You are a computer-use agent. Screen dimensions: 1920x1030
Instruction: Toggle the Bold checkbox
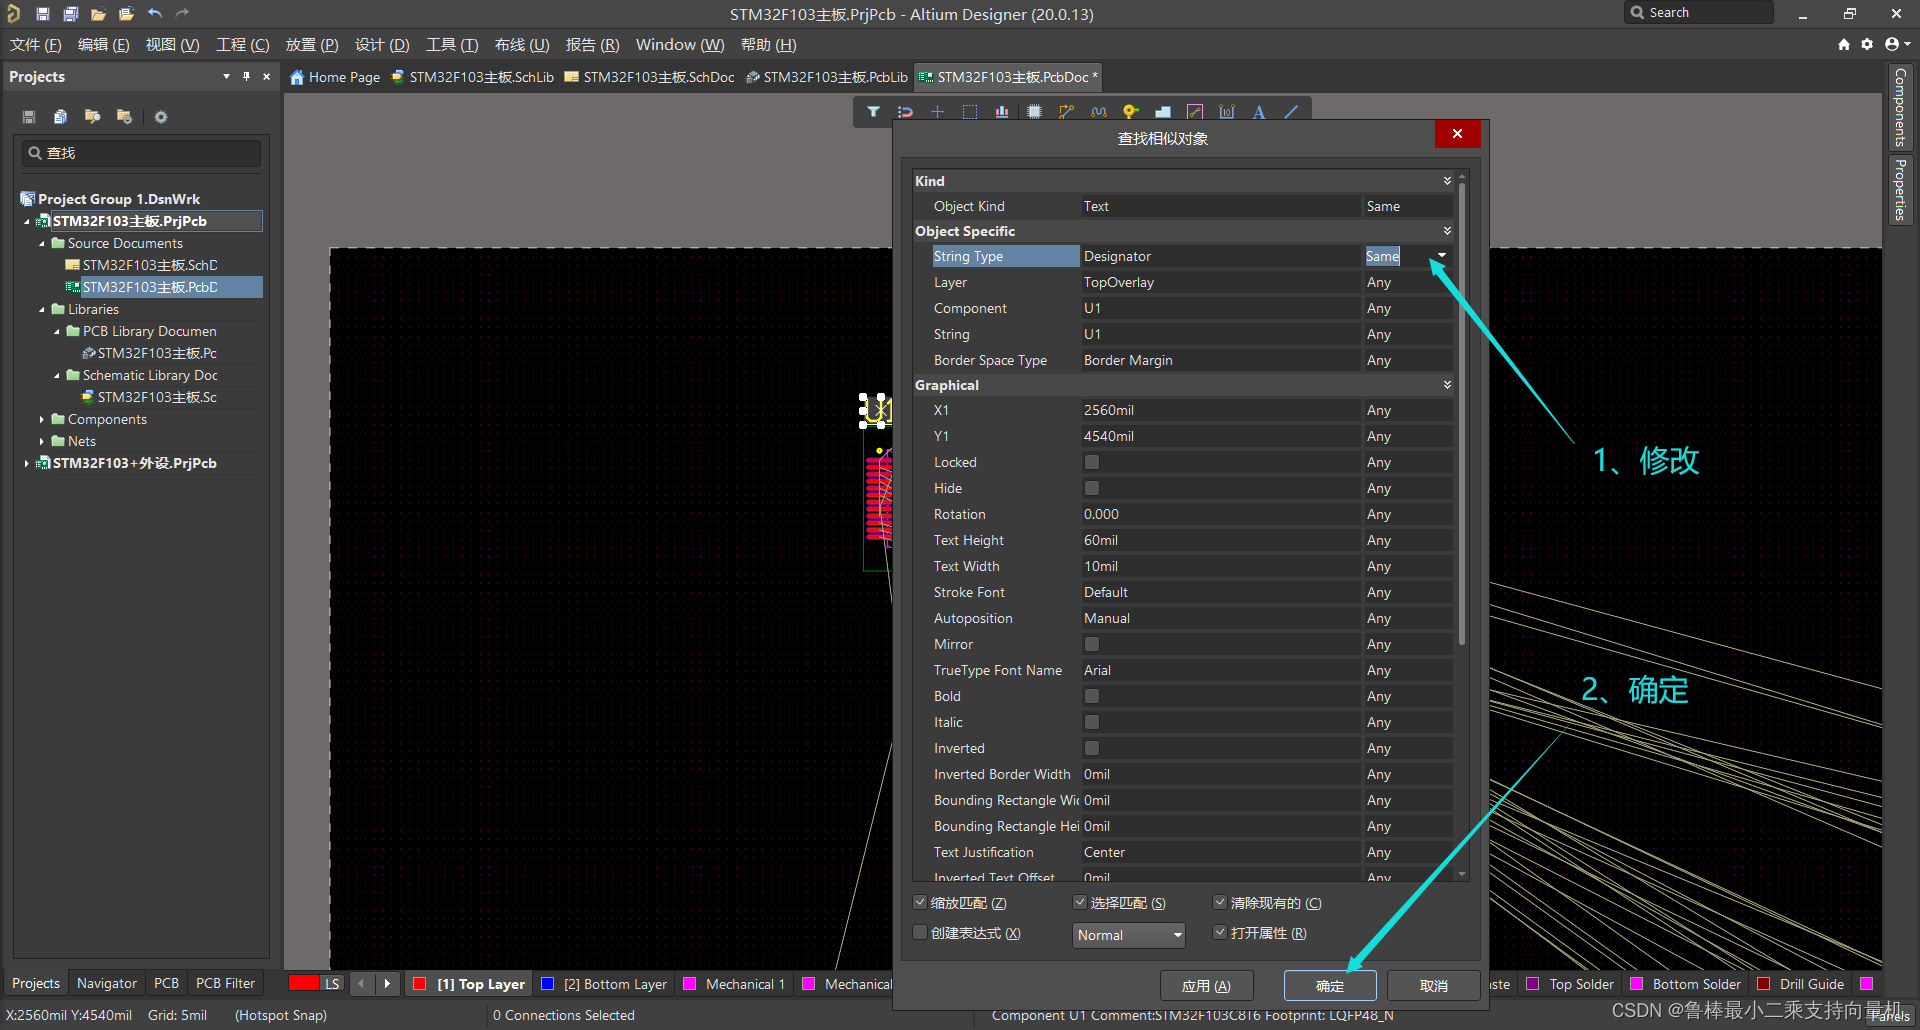coord(1092,696)
